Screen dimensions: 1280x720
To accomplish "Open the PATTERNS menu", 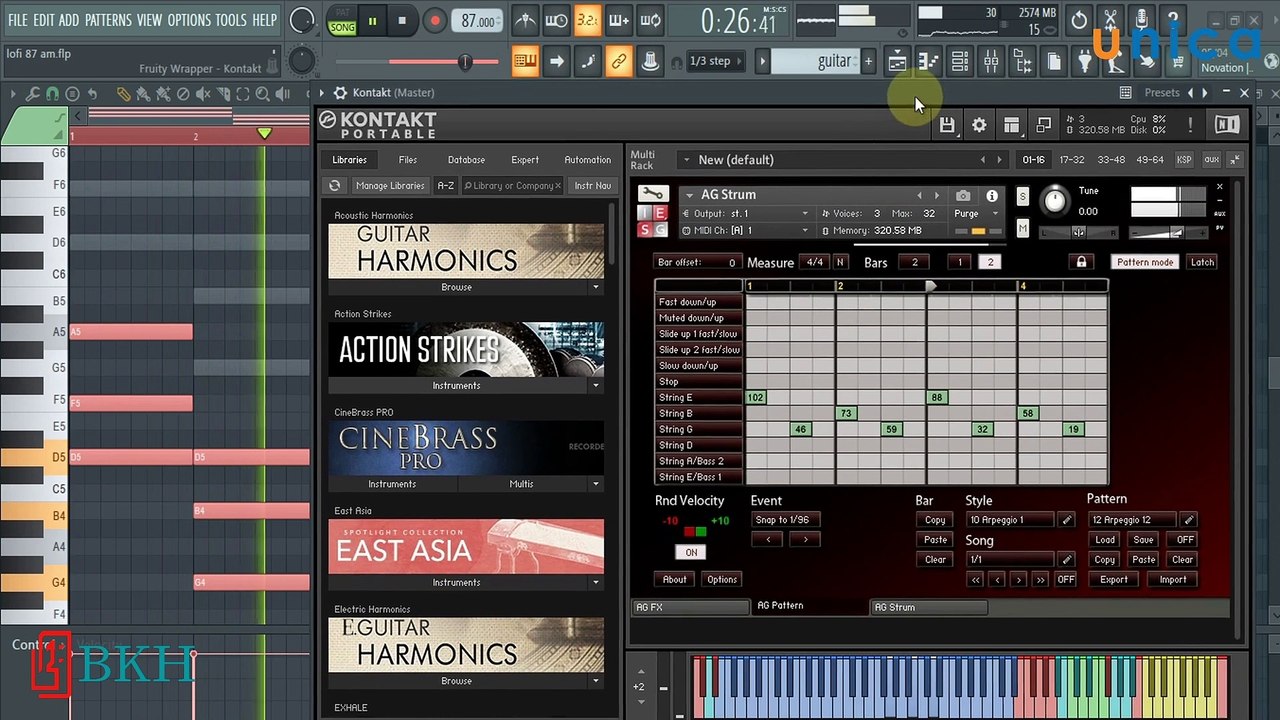I will coord(108,20).
